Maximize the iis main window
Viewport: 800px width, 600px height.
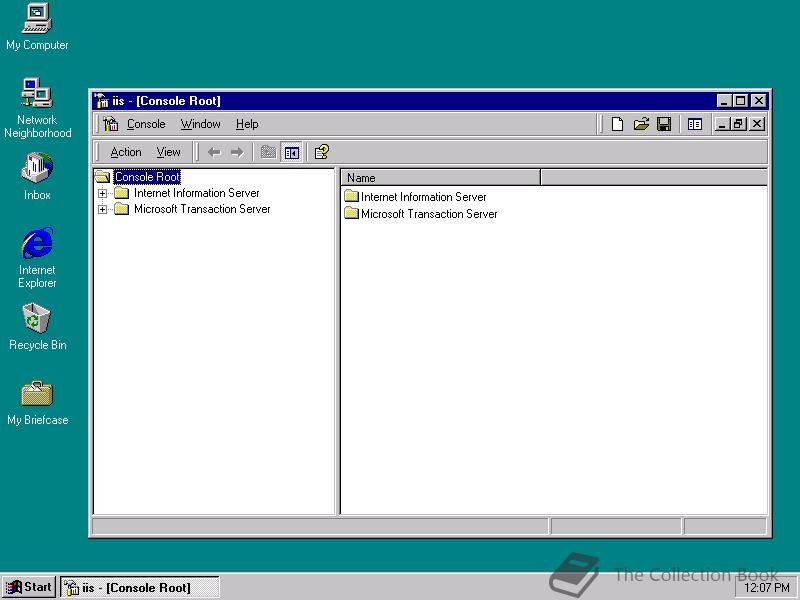(740, 101)
